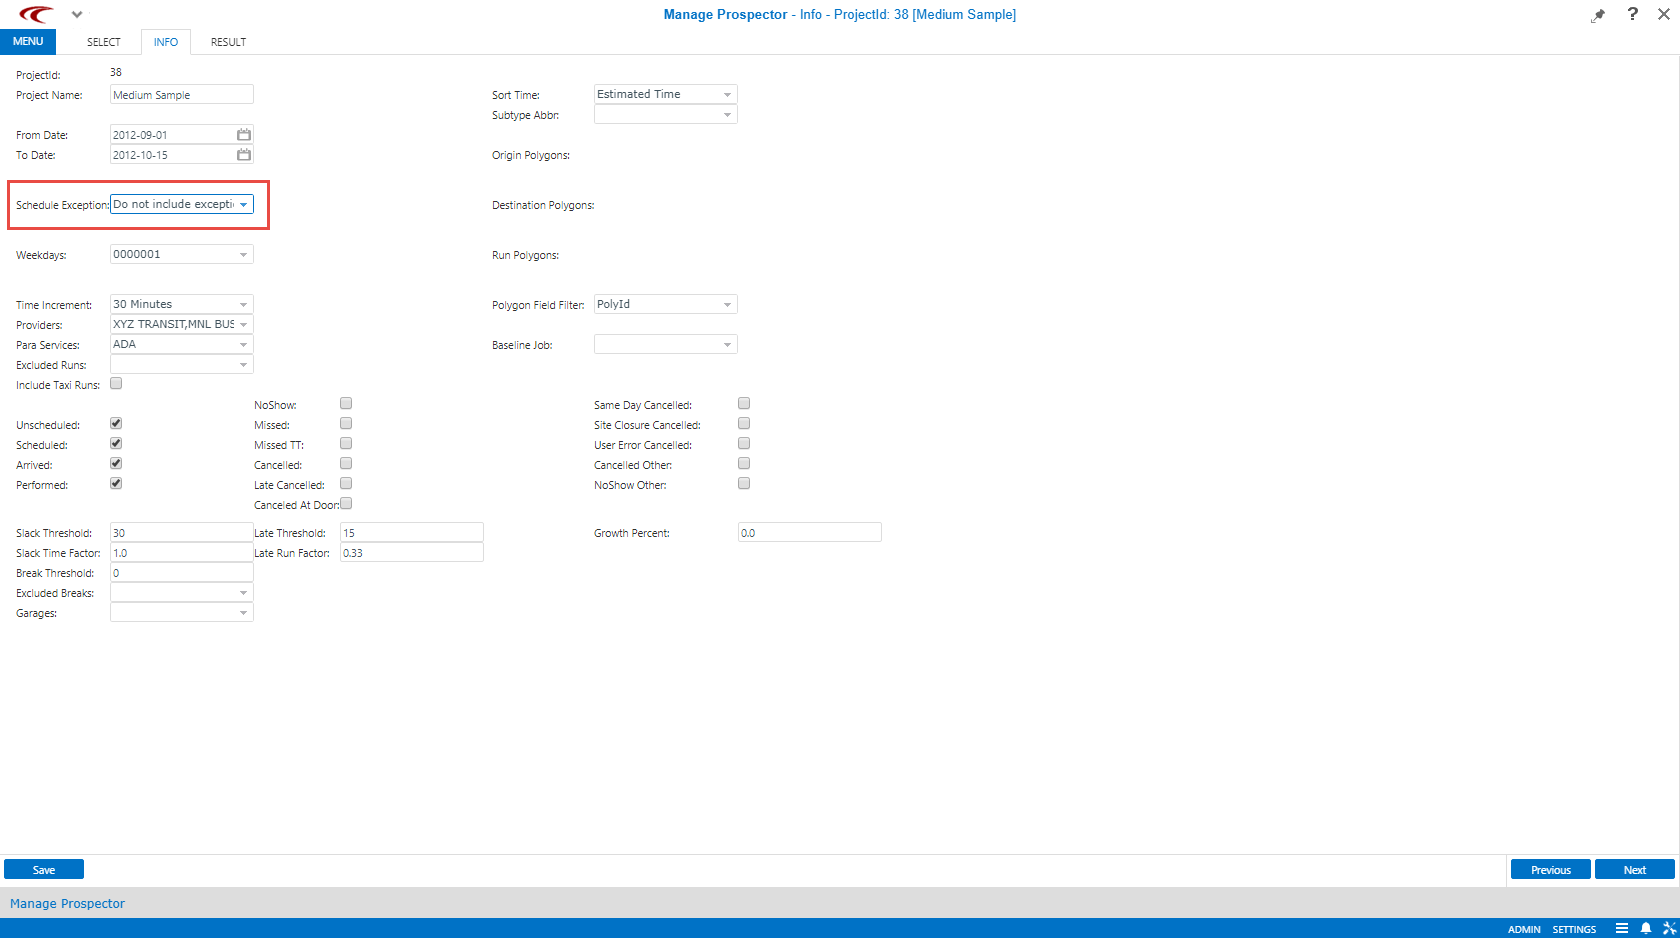Image resolution: width=1680 pixels, height=938 pixels.
Task: Click the hamburger list icon in status bar
Action: point(1621,928)
